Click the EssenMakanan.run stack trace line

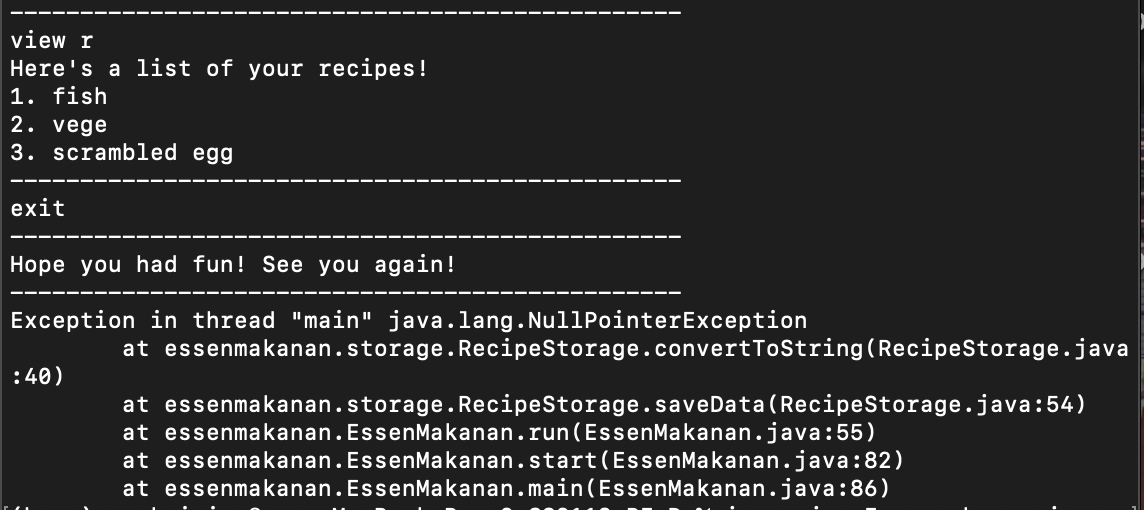(x=499, y=433)
